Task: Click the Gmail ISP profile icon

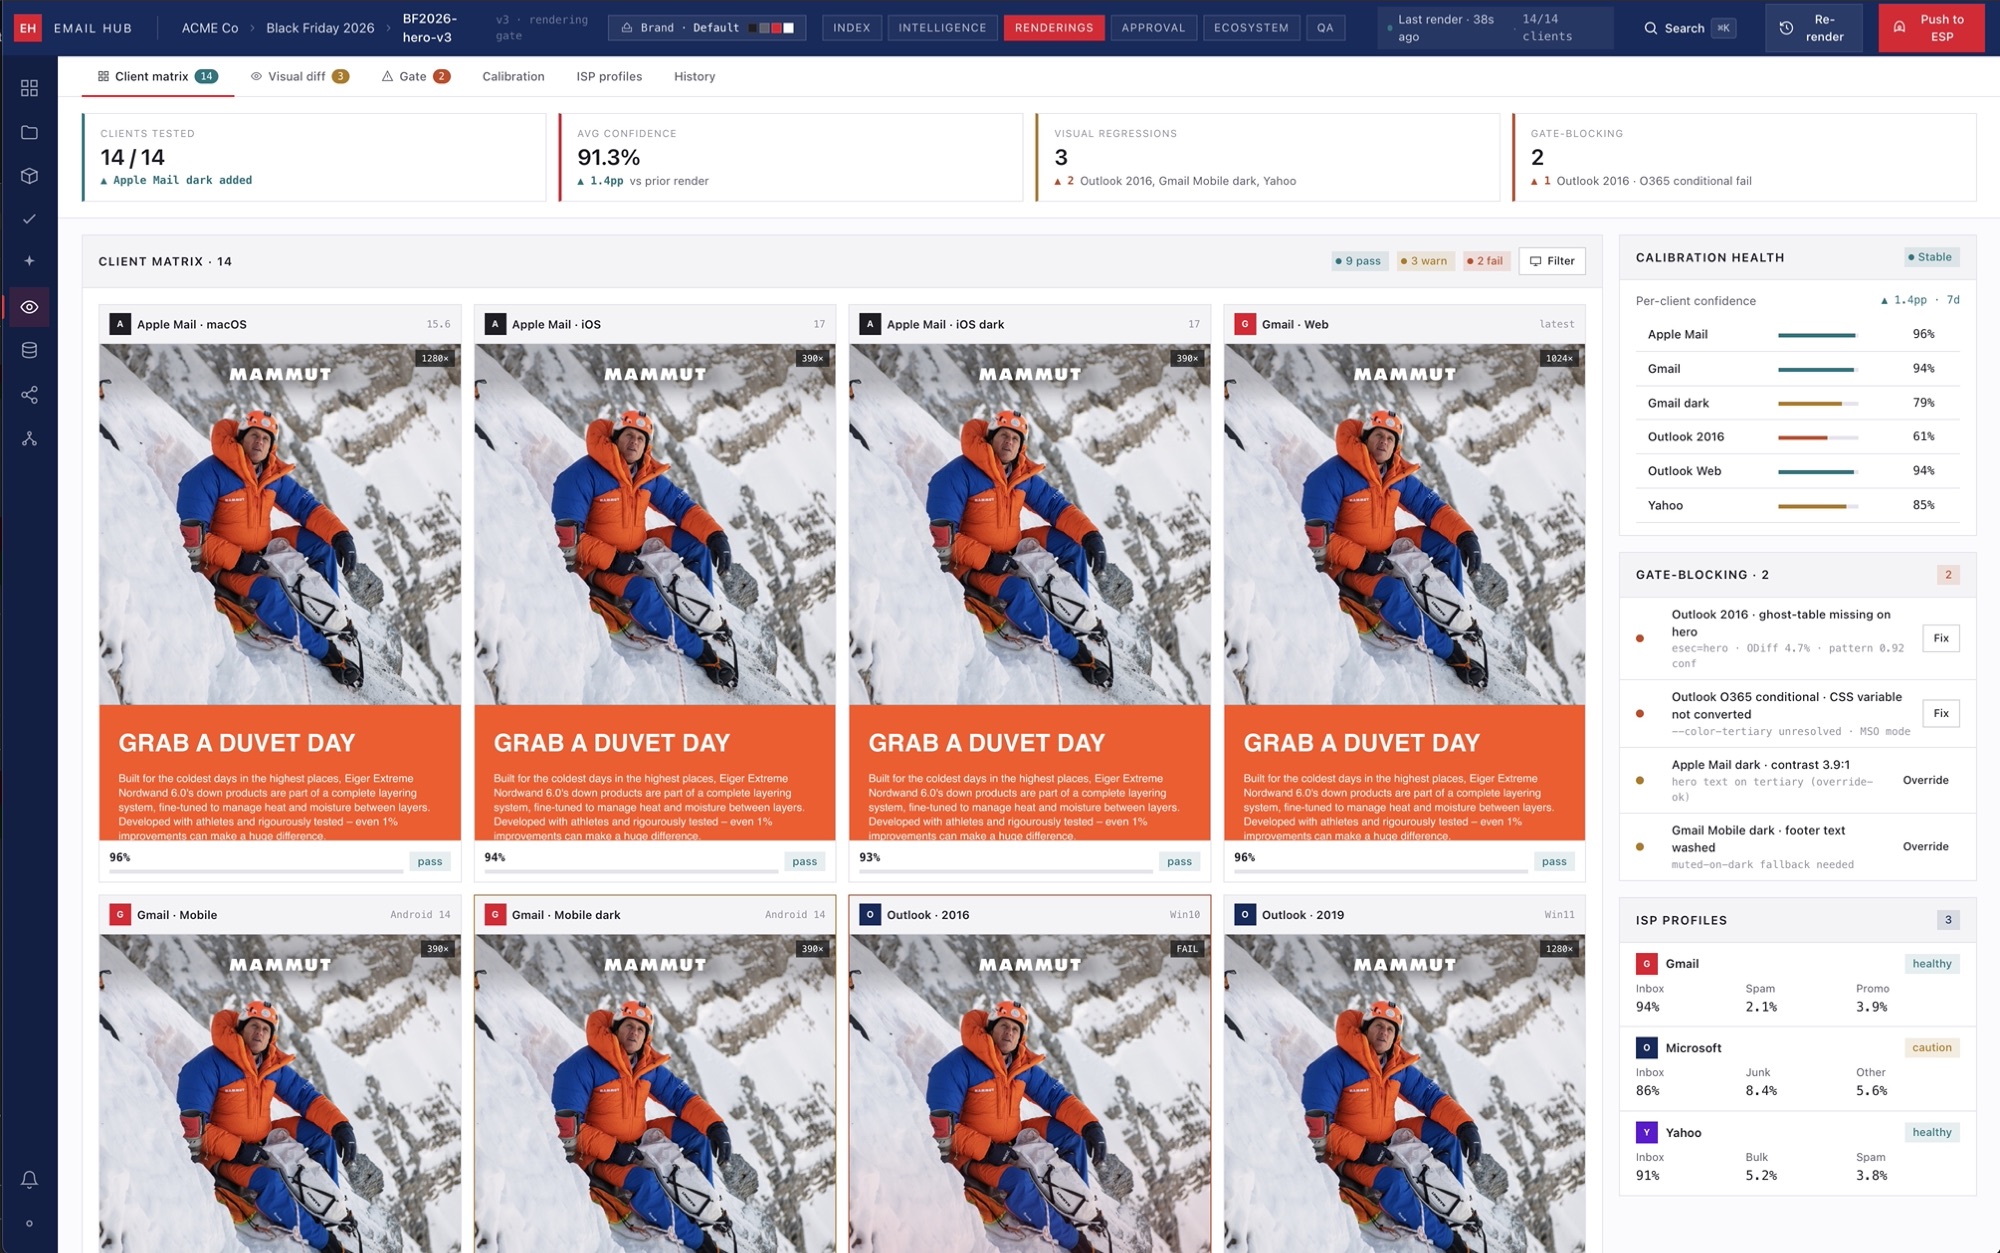Action: (x=1646, y=964)
